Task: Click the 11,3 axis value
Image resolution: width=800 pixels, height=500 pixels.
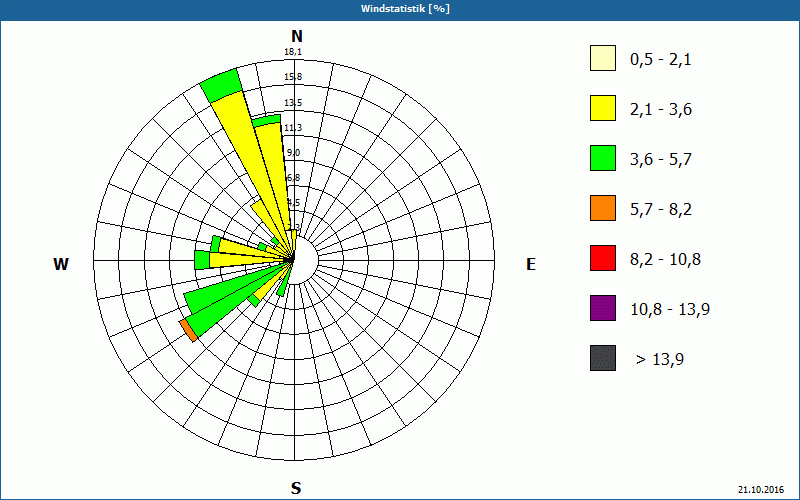Action: [293, 128]
